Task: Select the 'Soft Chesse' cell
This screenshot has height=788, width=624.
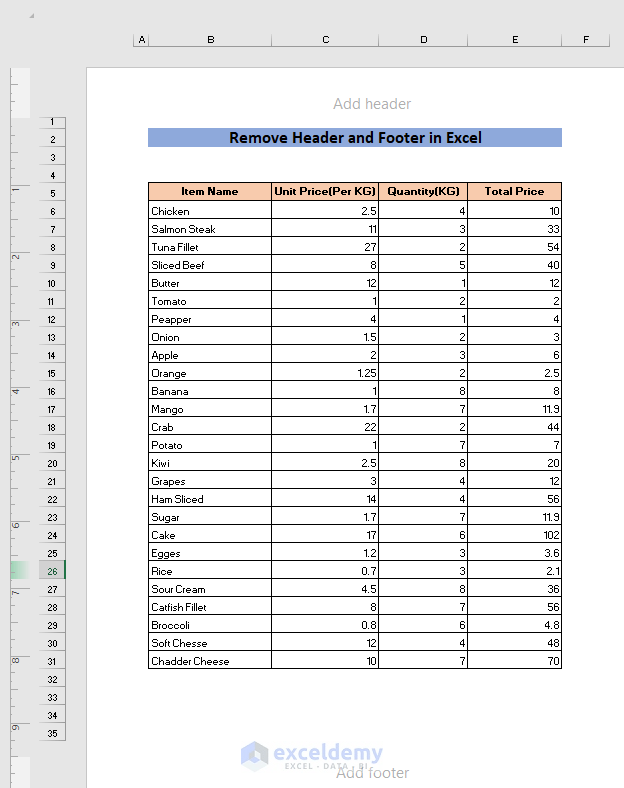Action: (x=210, y=643)
